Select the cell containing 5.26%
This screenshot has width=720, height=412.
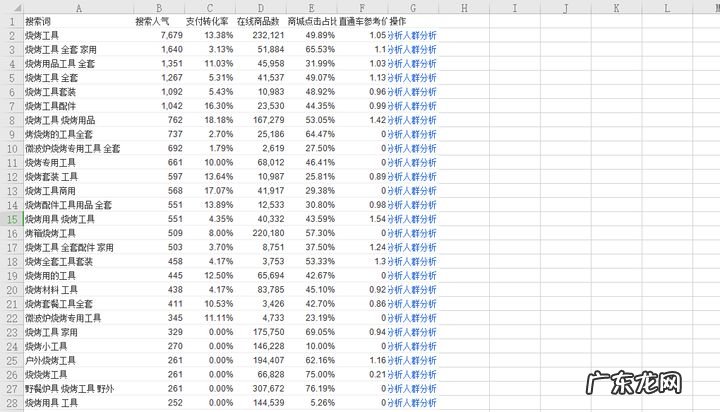click(x=311, y=403)
